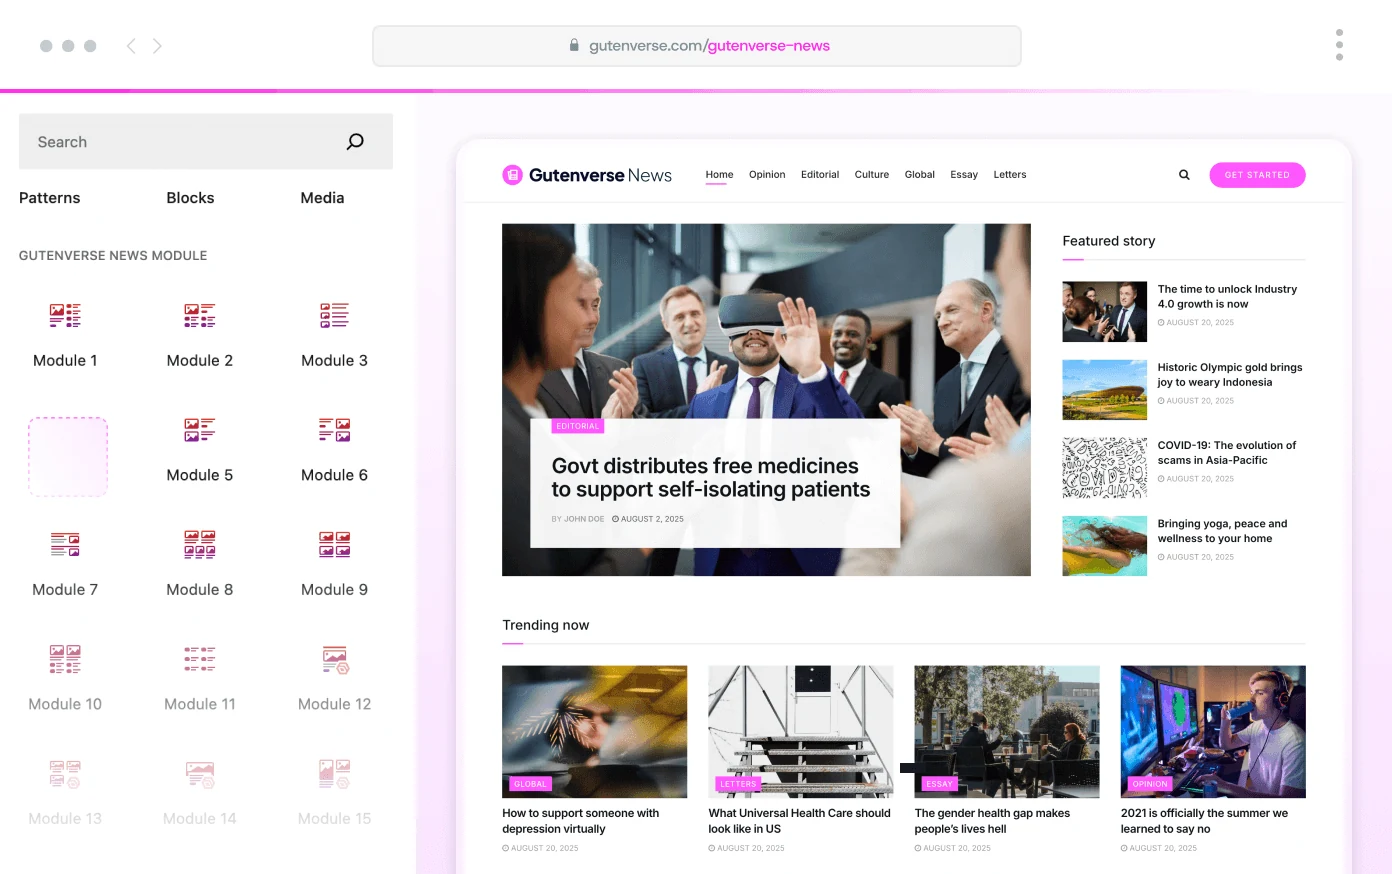
Task: Click the browser address bar URL
Action: coord(709,46)
